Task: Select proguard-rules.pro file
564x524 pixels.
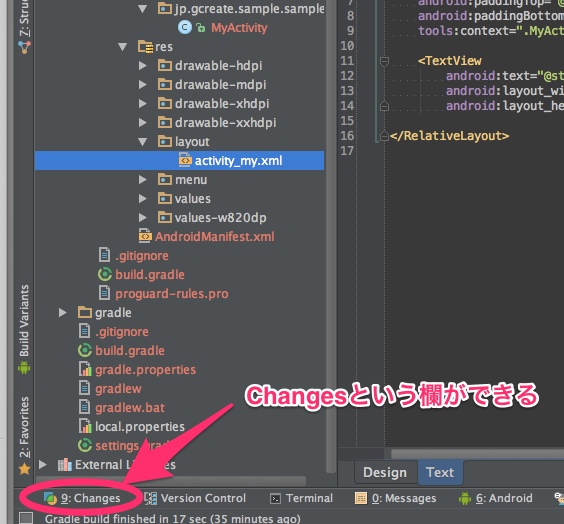Action: 172,294
